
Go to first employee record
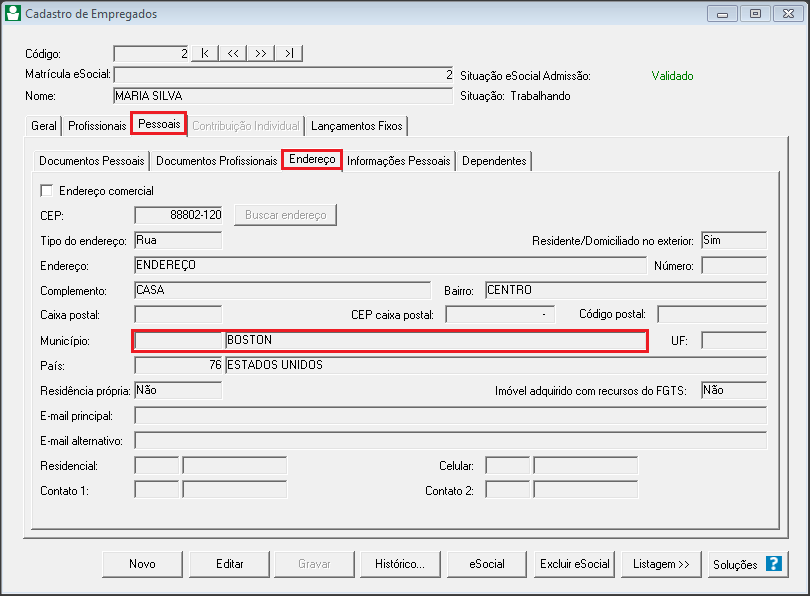pos(204,53)
